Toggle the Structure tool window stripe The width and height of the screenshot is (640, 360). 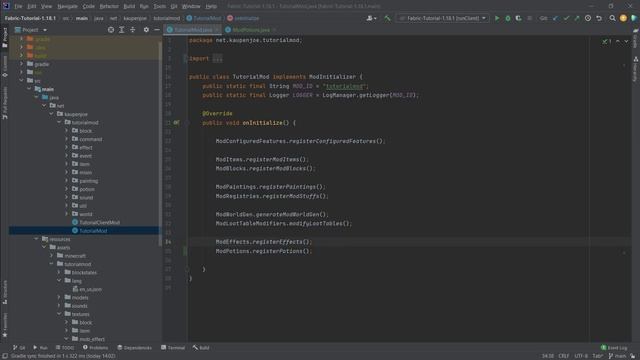[x=5, y=292]
